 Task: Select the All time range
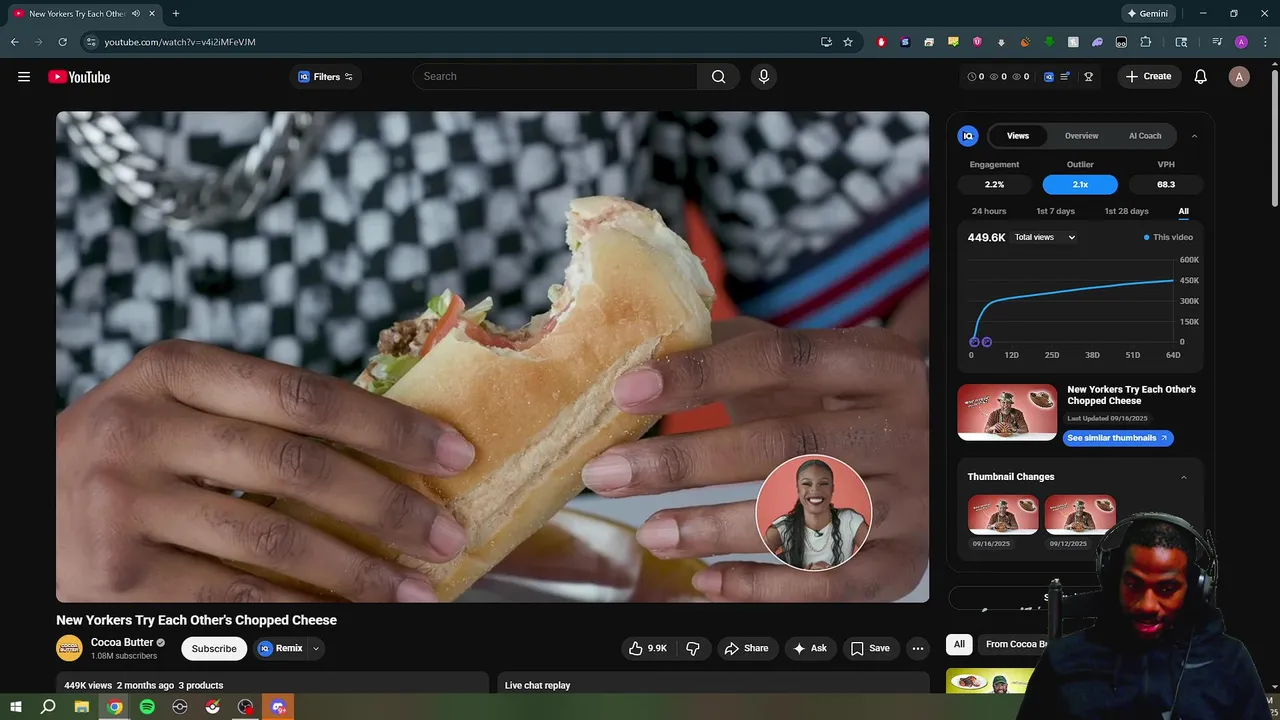tap(1183, 211)
